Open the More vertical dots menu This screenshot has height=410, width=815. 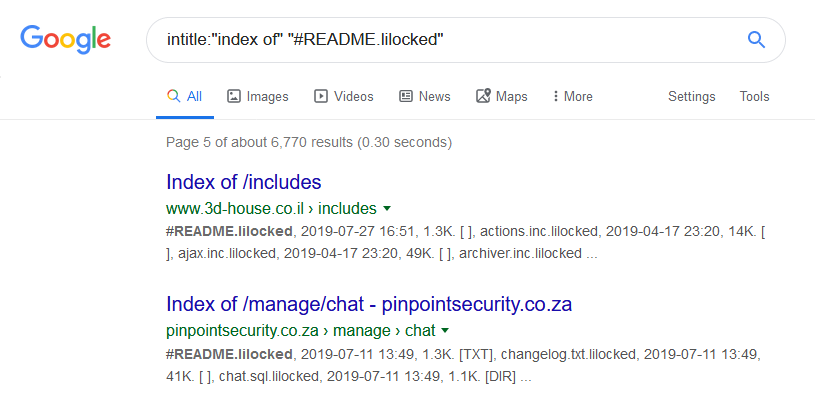point(556,97)
